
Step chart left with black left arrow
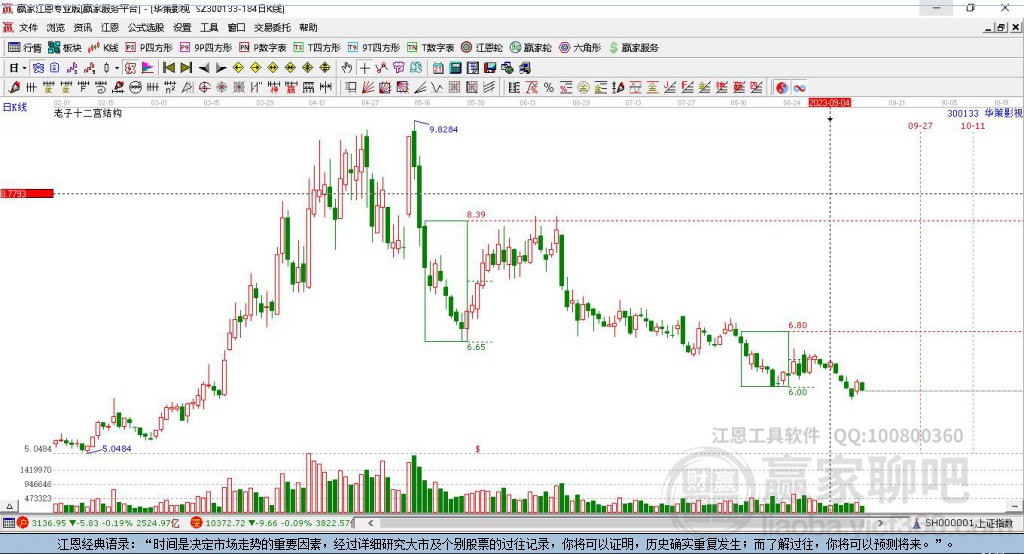point(204,68)
